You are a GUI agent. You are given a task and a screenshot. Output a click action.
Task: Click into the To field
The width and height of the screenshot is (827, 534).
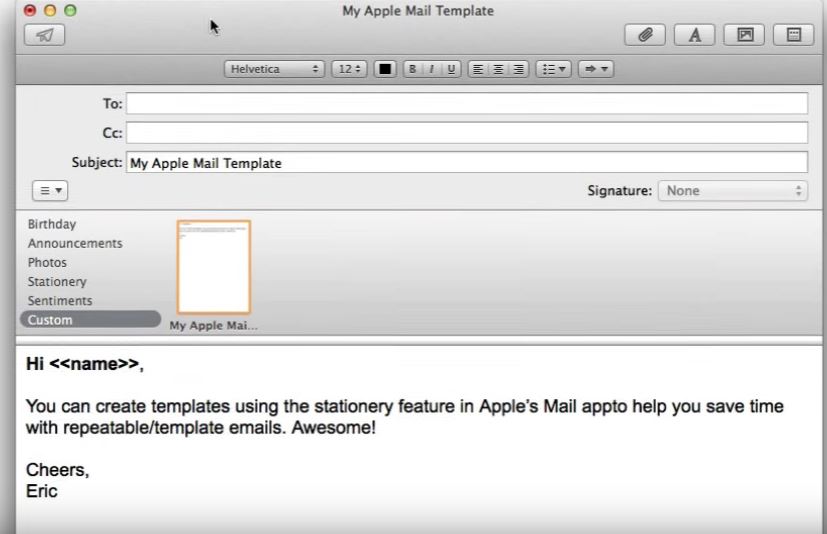[x=467, y=103]
